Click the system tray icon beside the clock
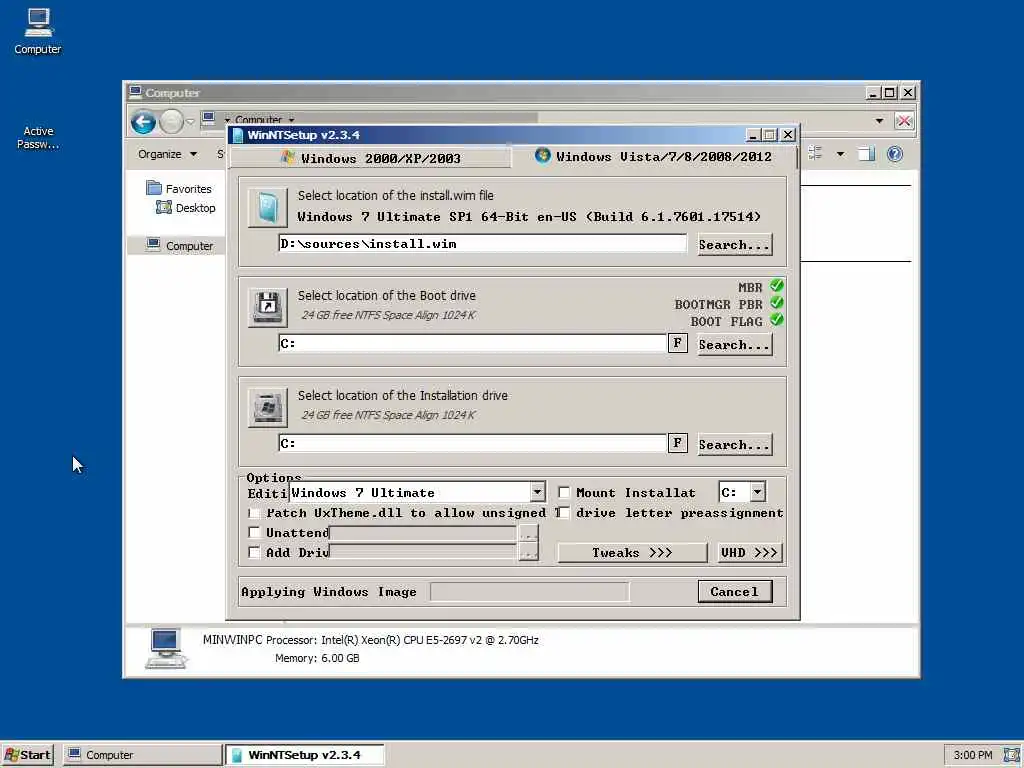 1011,755
